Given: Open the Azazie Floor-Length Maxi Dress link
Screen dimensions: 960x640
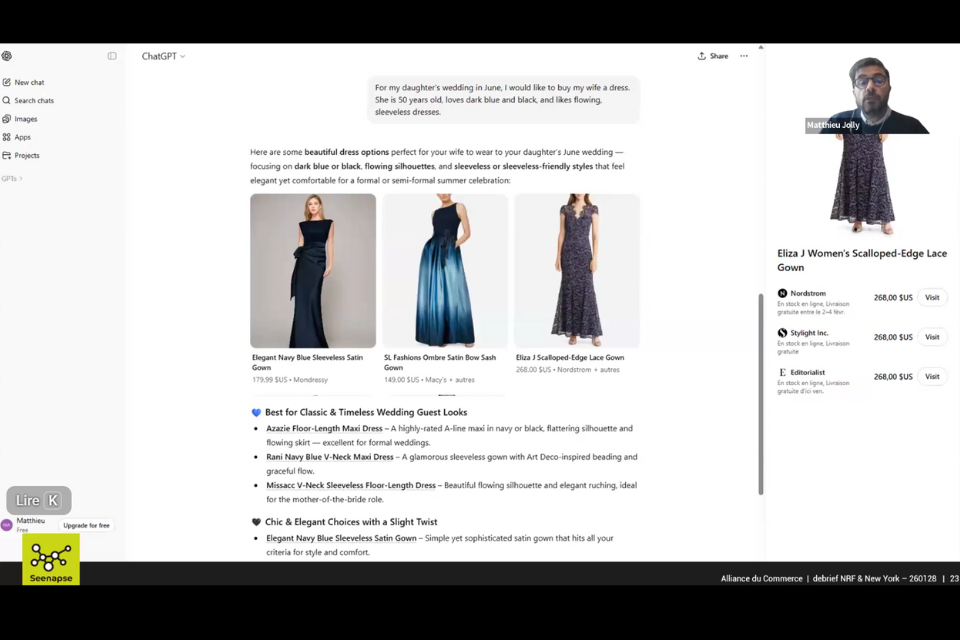Looking at the screenshot, I should click(x=324, y=428).
